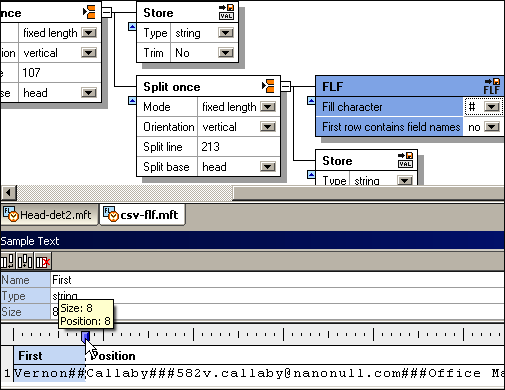The image size is (505, 390).
Task: Click the sample text email v.callaby@nanonull.com
Action: pyautogui.click(x=302, y=373)
